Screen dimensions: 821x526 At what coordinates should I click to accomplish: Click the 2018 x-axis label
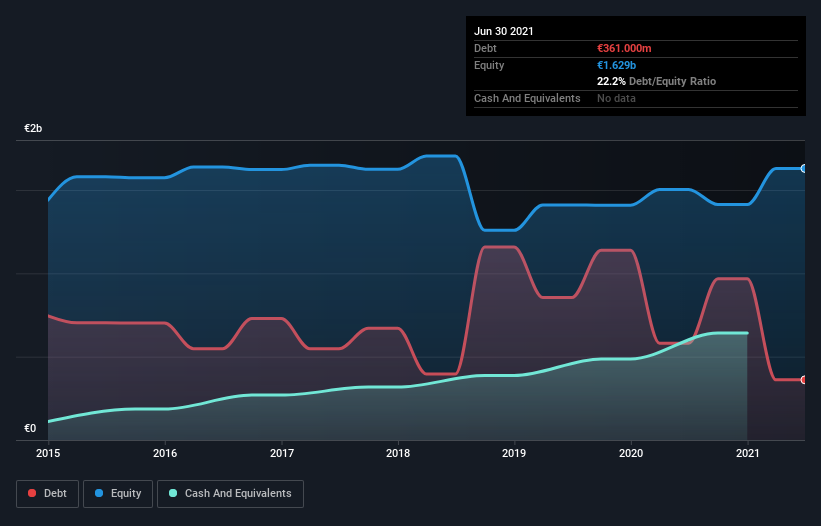point(398,453)
